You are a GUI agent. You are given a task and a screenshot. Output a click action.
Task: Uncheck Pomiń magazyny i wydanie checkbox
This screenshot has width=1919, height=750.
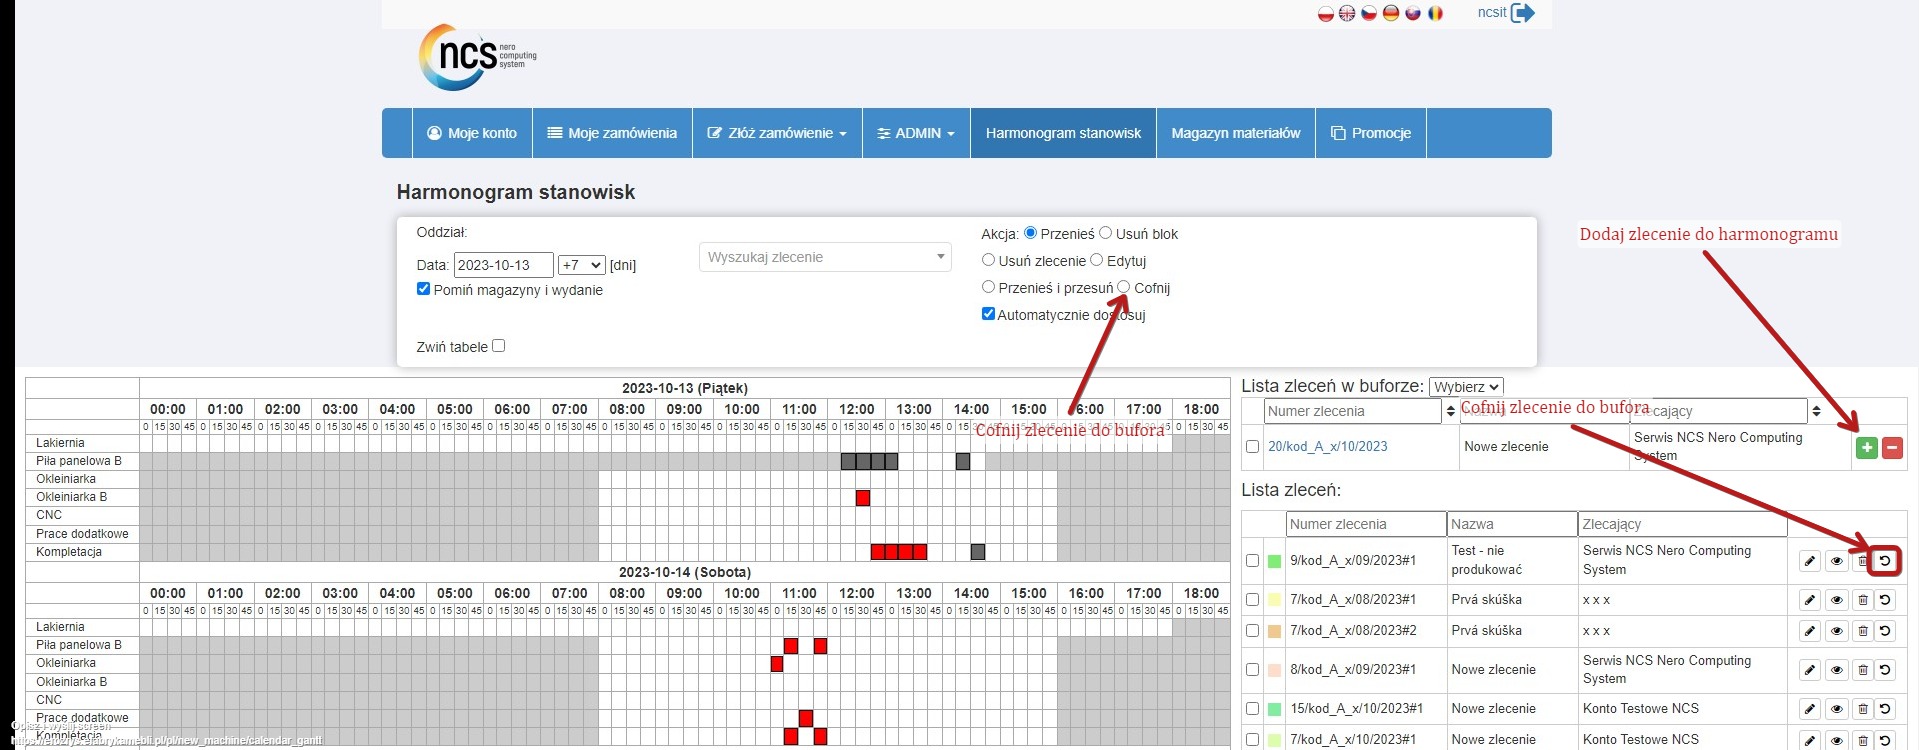pos(424,289)
